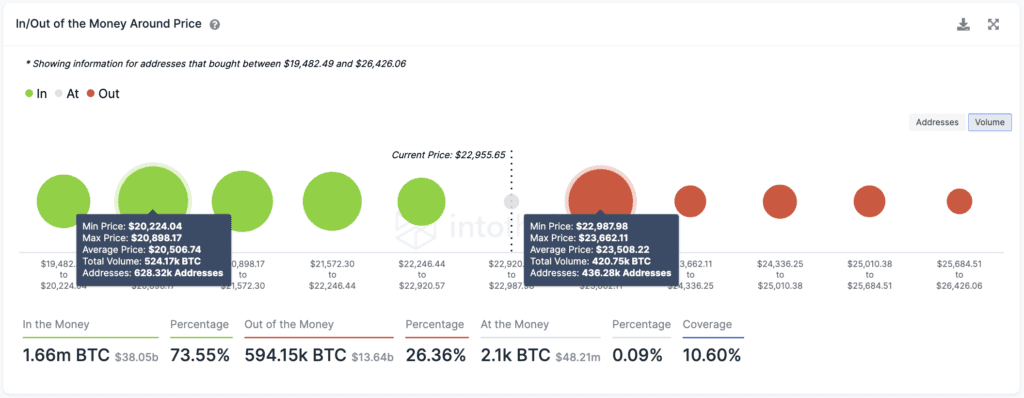This screenshot has width=1024, height=398.
Task: Click the red bubble above $24,336.25 range
Action: [780, 201]
